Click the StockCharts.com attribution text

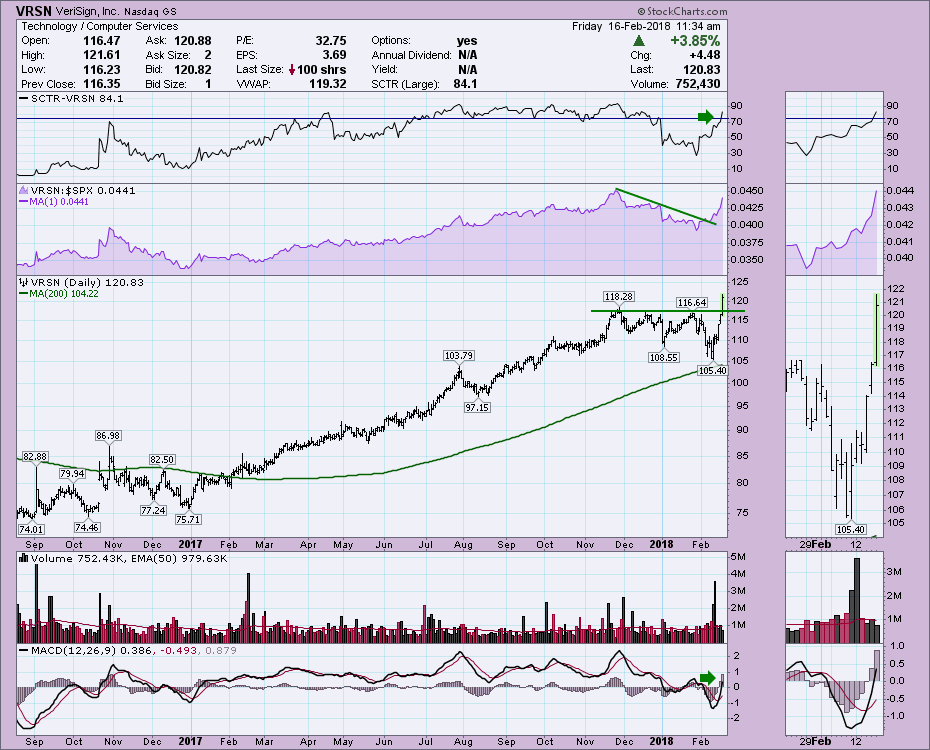pyautogui.click(x=682, y=11)
